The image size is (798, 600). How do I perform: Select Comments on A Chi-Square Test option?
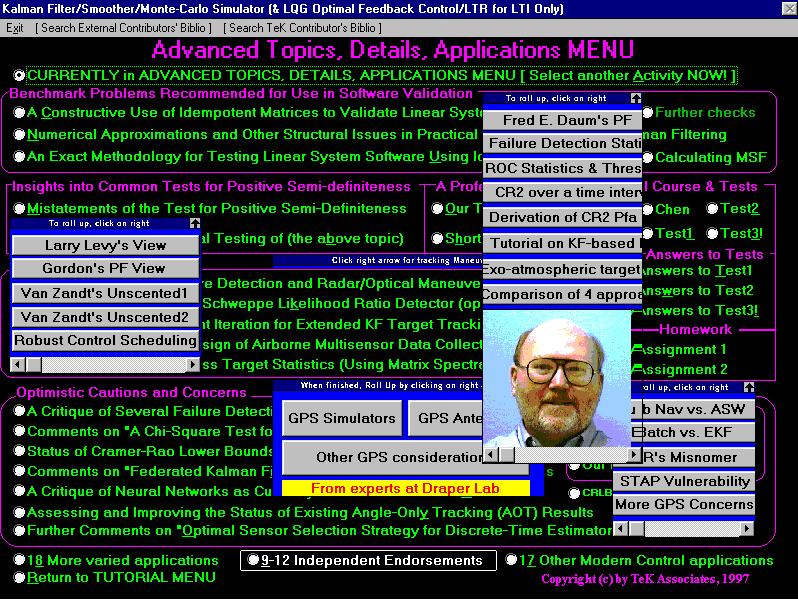tap(19, 431)
